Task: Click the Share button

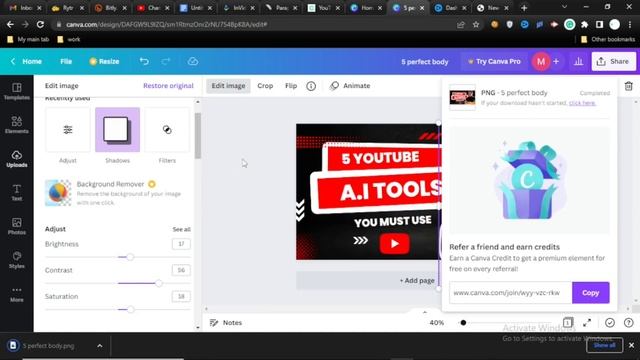Action: click(x=613, y=62)
